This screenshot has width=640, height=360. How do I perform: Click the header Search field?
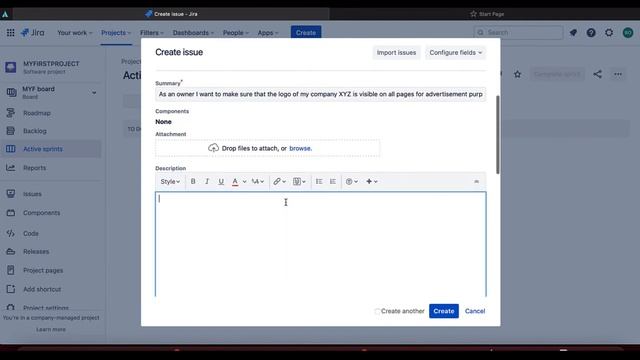(518, 33)
